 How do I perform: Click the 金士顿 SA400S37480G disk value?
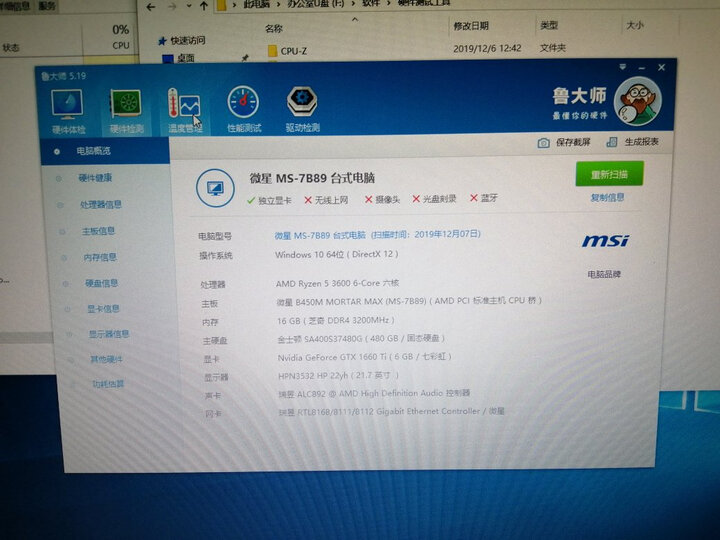coord(361,339)
